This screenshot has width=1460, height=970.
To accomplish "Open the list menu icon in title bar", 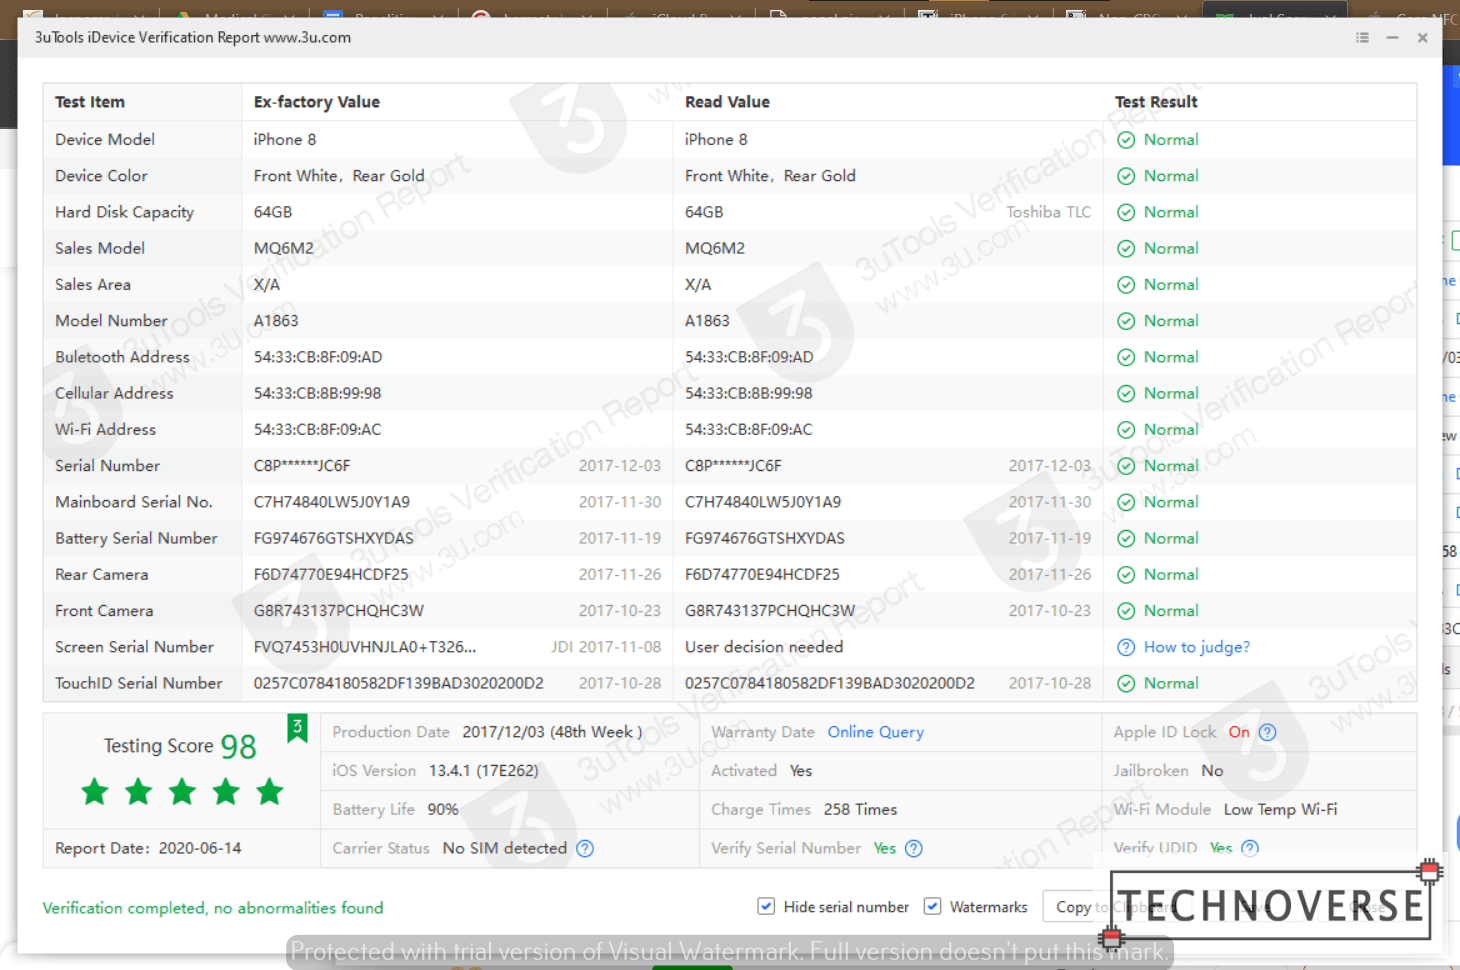I will pos(1362,38).
